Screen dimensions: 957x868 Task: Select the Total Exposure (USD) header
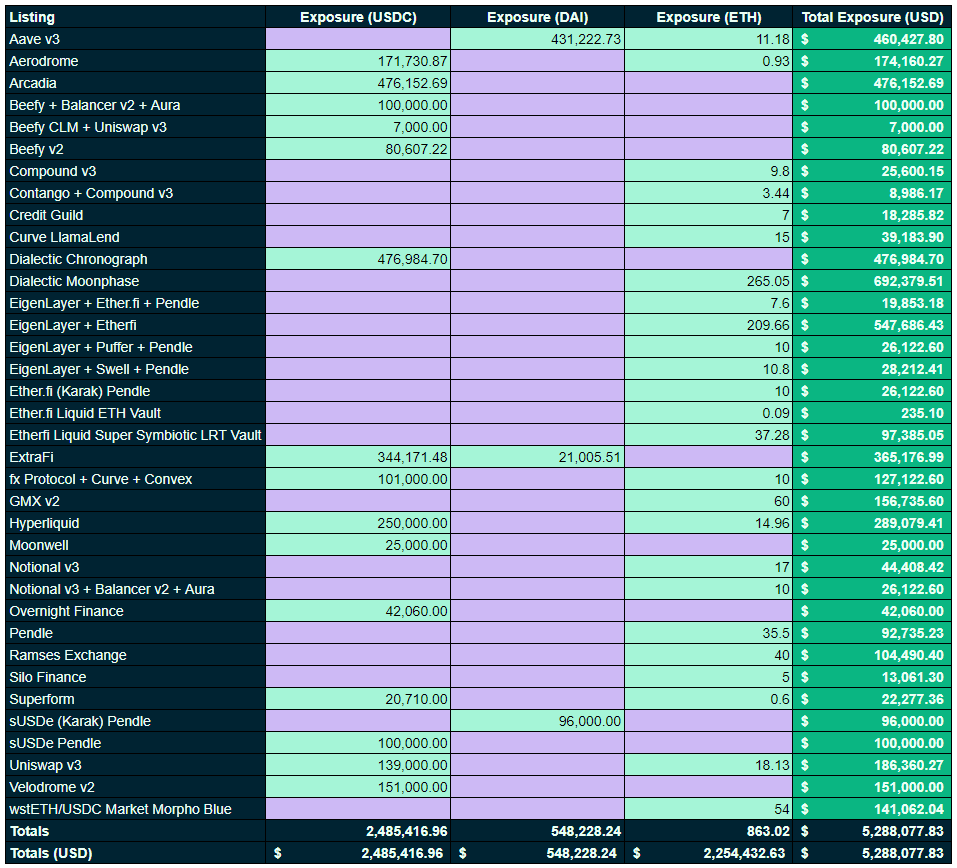click(x=872, y=17)
